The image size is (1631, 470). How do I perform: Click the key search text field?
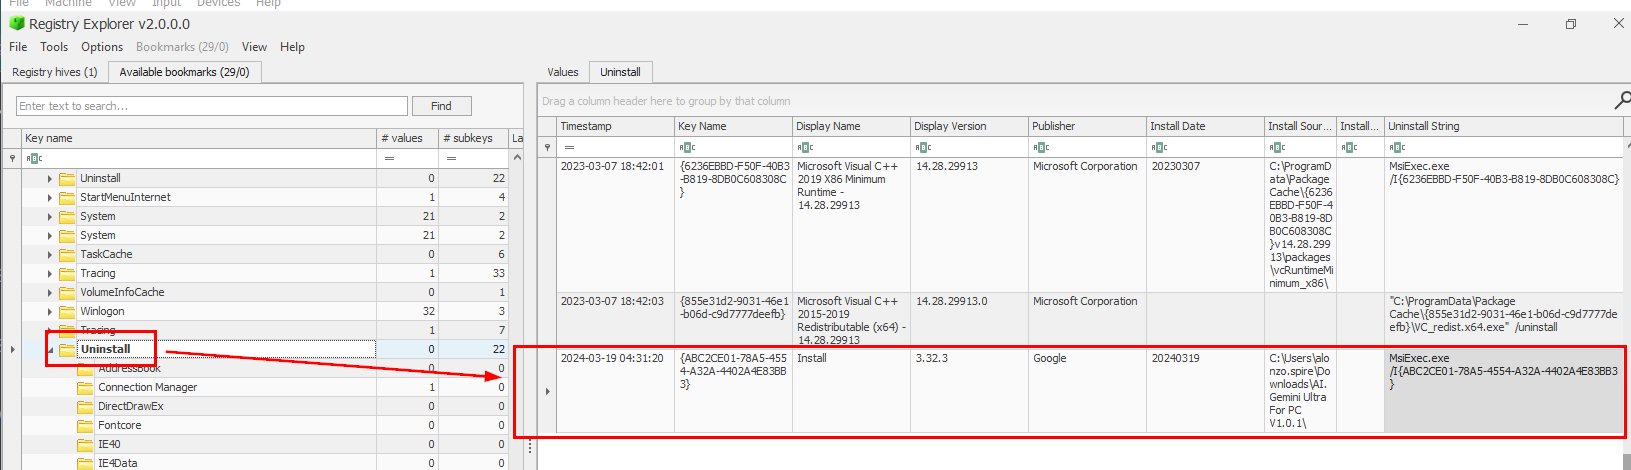point(212,106)
